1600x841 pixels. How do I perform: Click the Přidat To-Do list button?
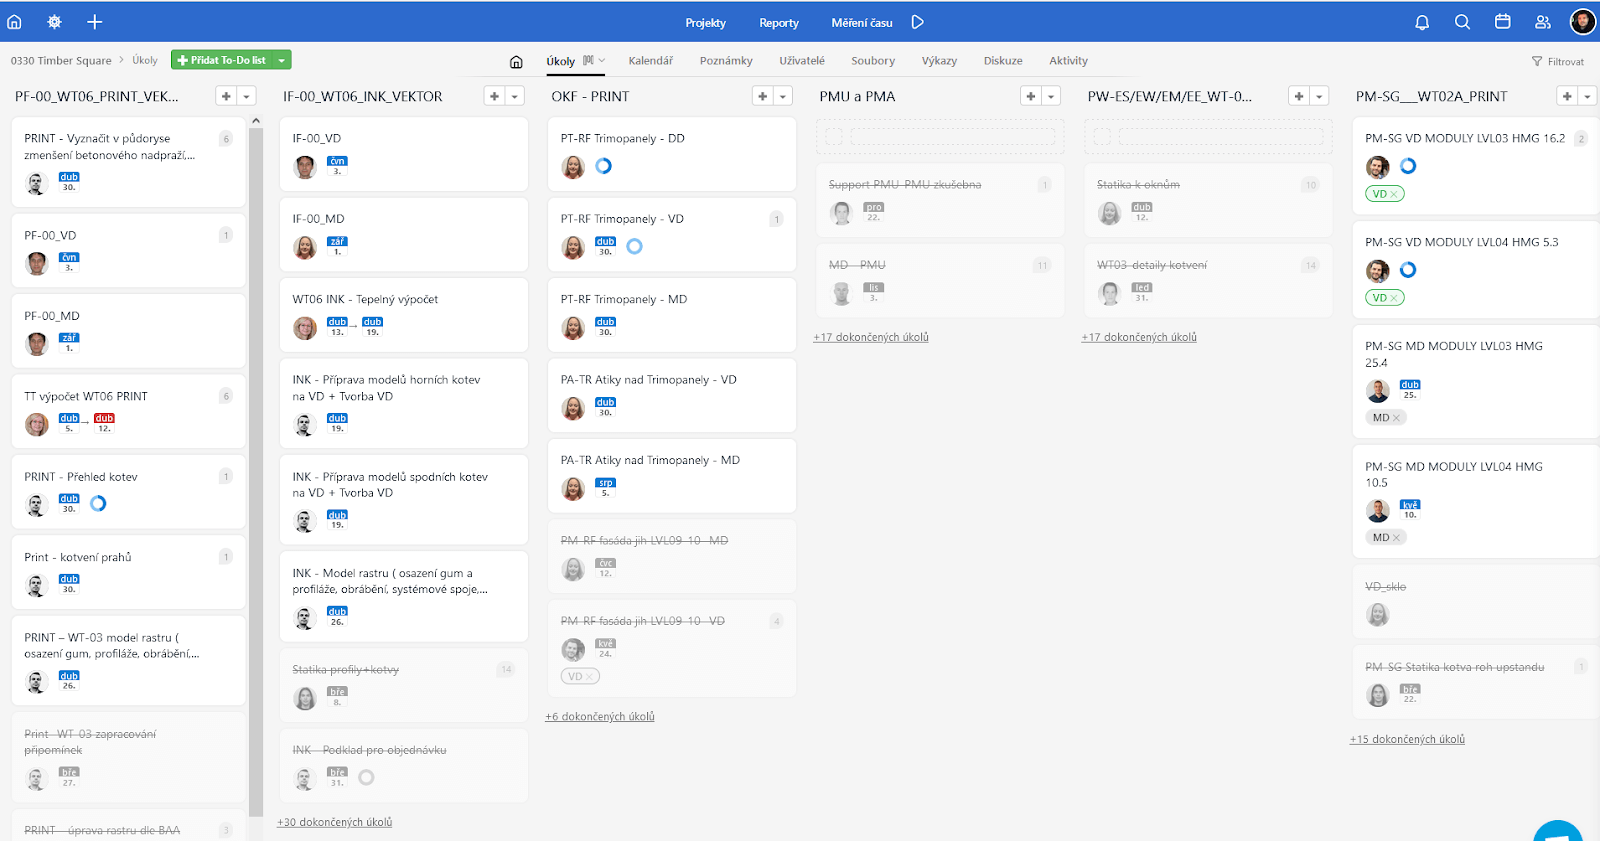(222, 60)
